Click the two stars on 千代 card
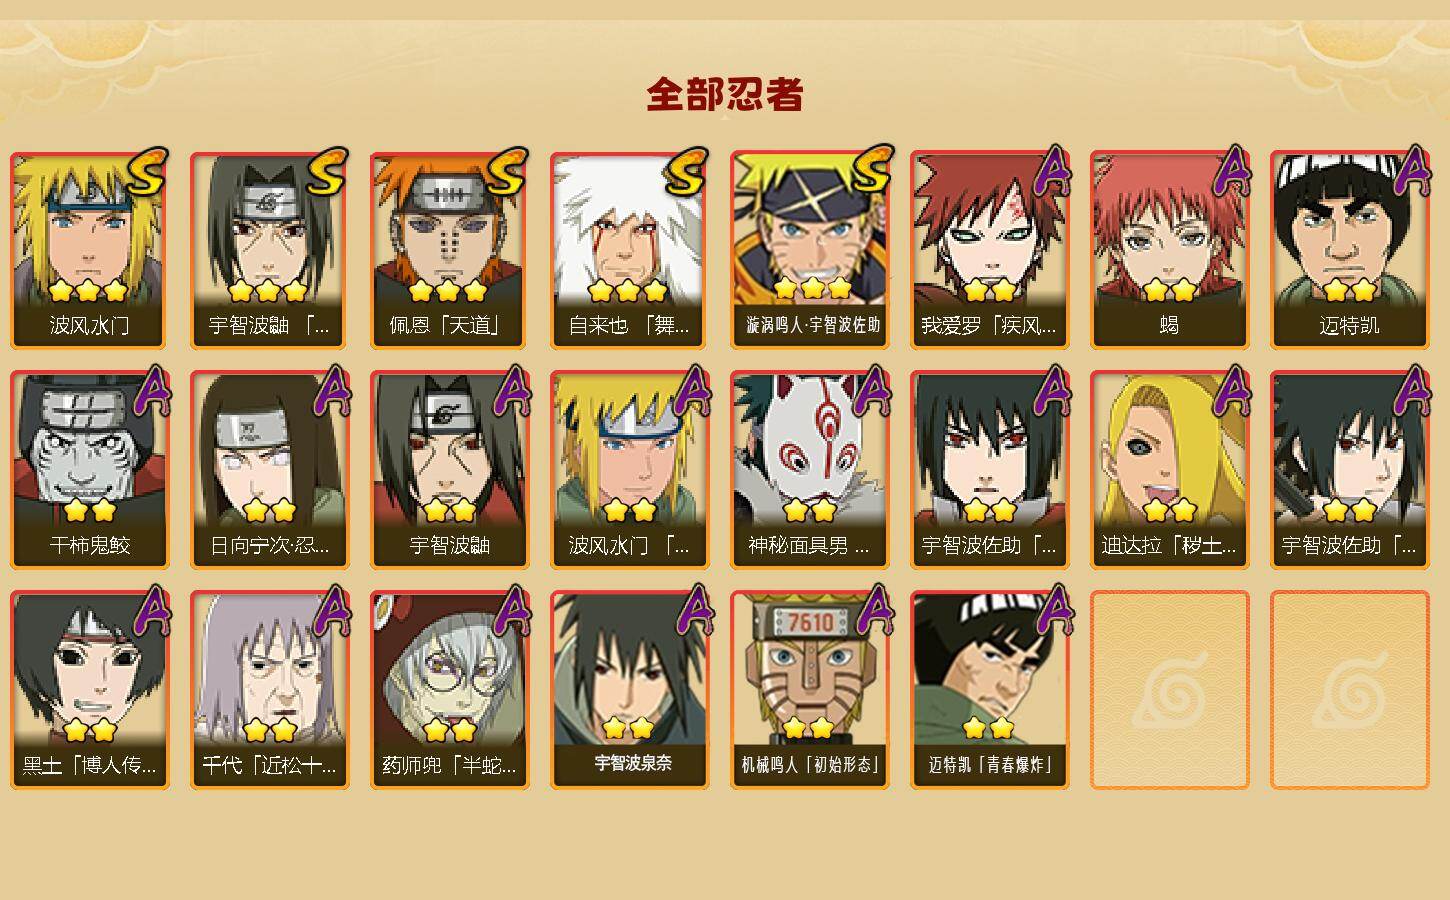 [270, 730]
